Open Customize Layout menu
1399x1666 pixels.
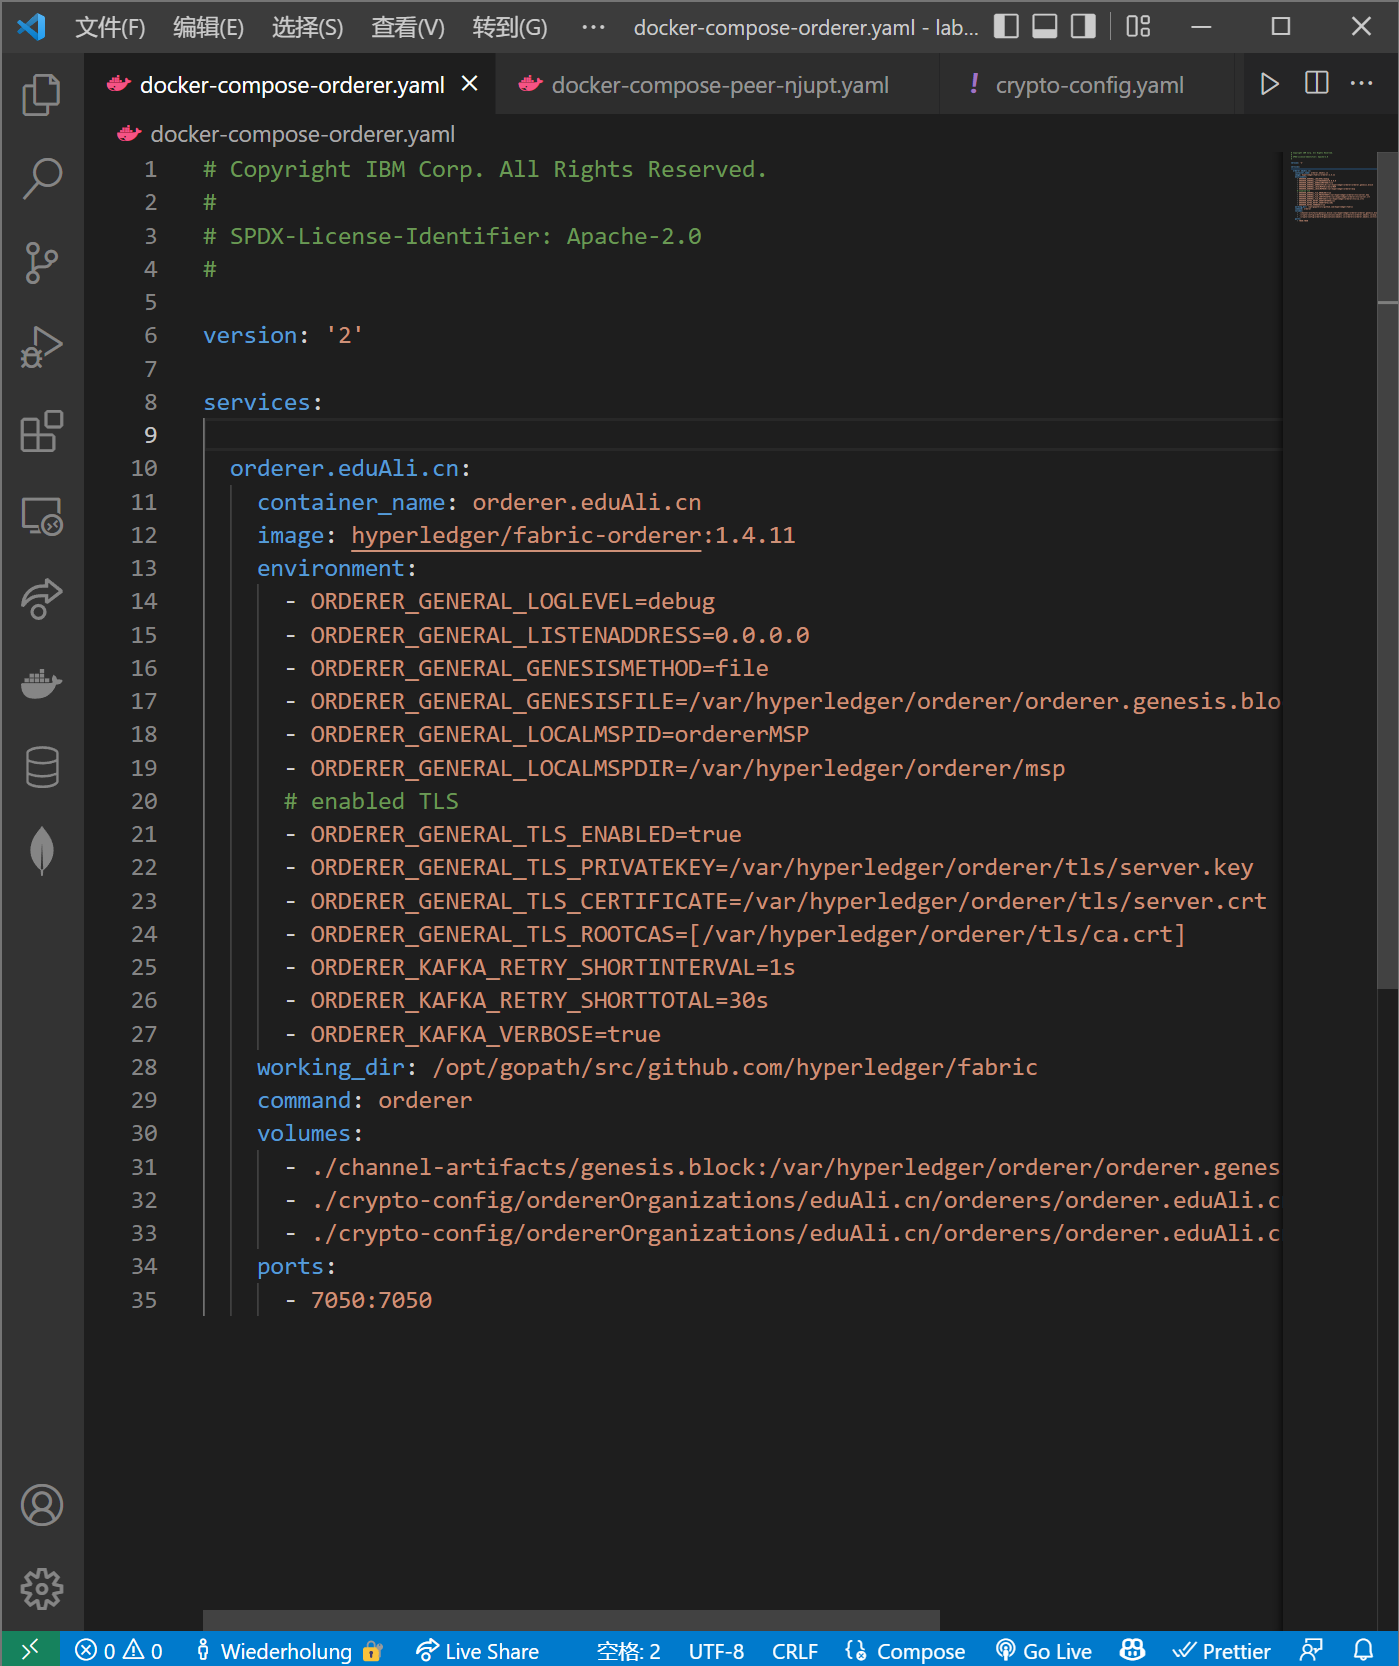1138,27
